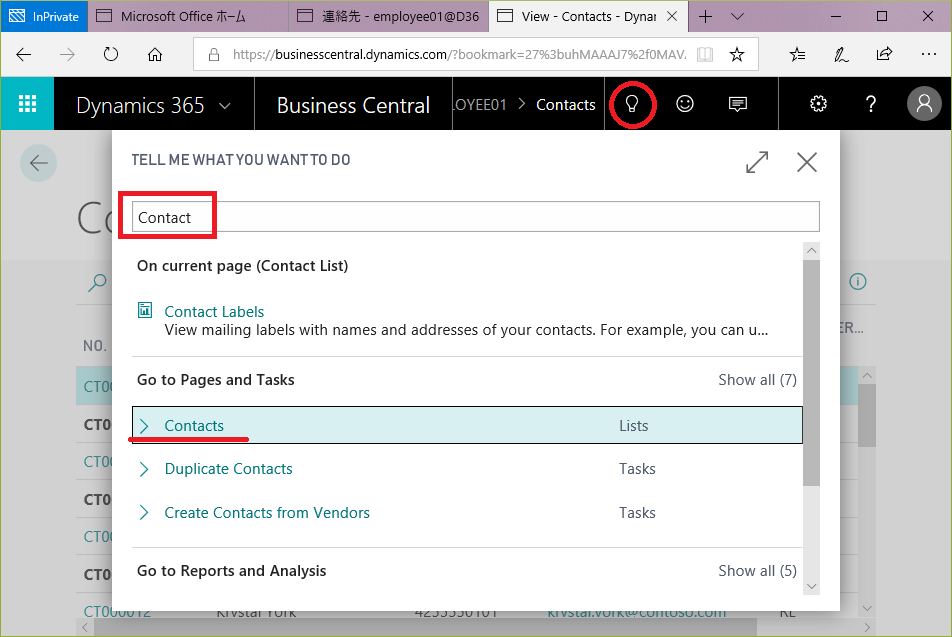Add this page to favorites with star
This screenshot has width=952, height=637.
click(x=737, y=55)
